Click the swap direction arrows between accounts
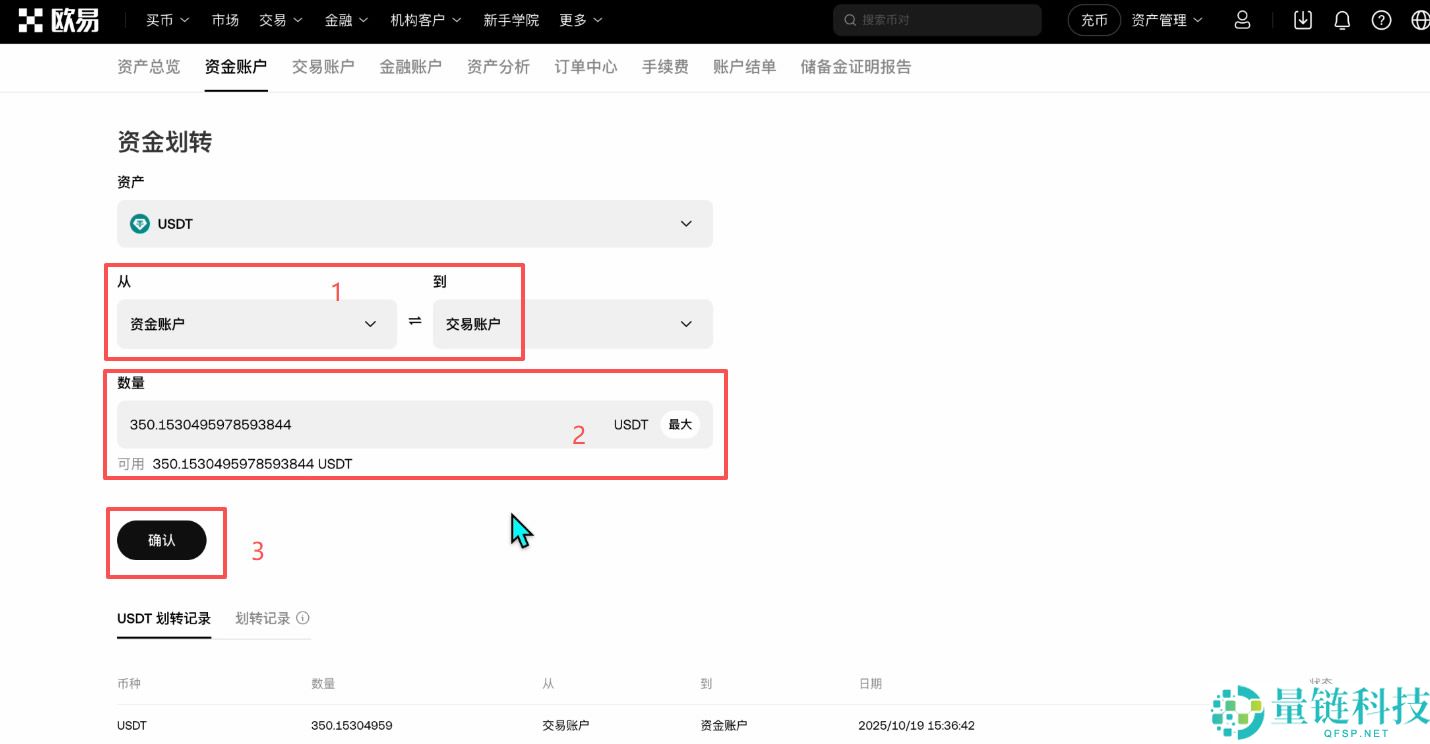 click(415, 323)
